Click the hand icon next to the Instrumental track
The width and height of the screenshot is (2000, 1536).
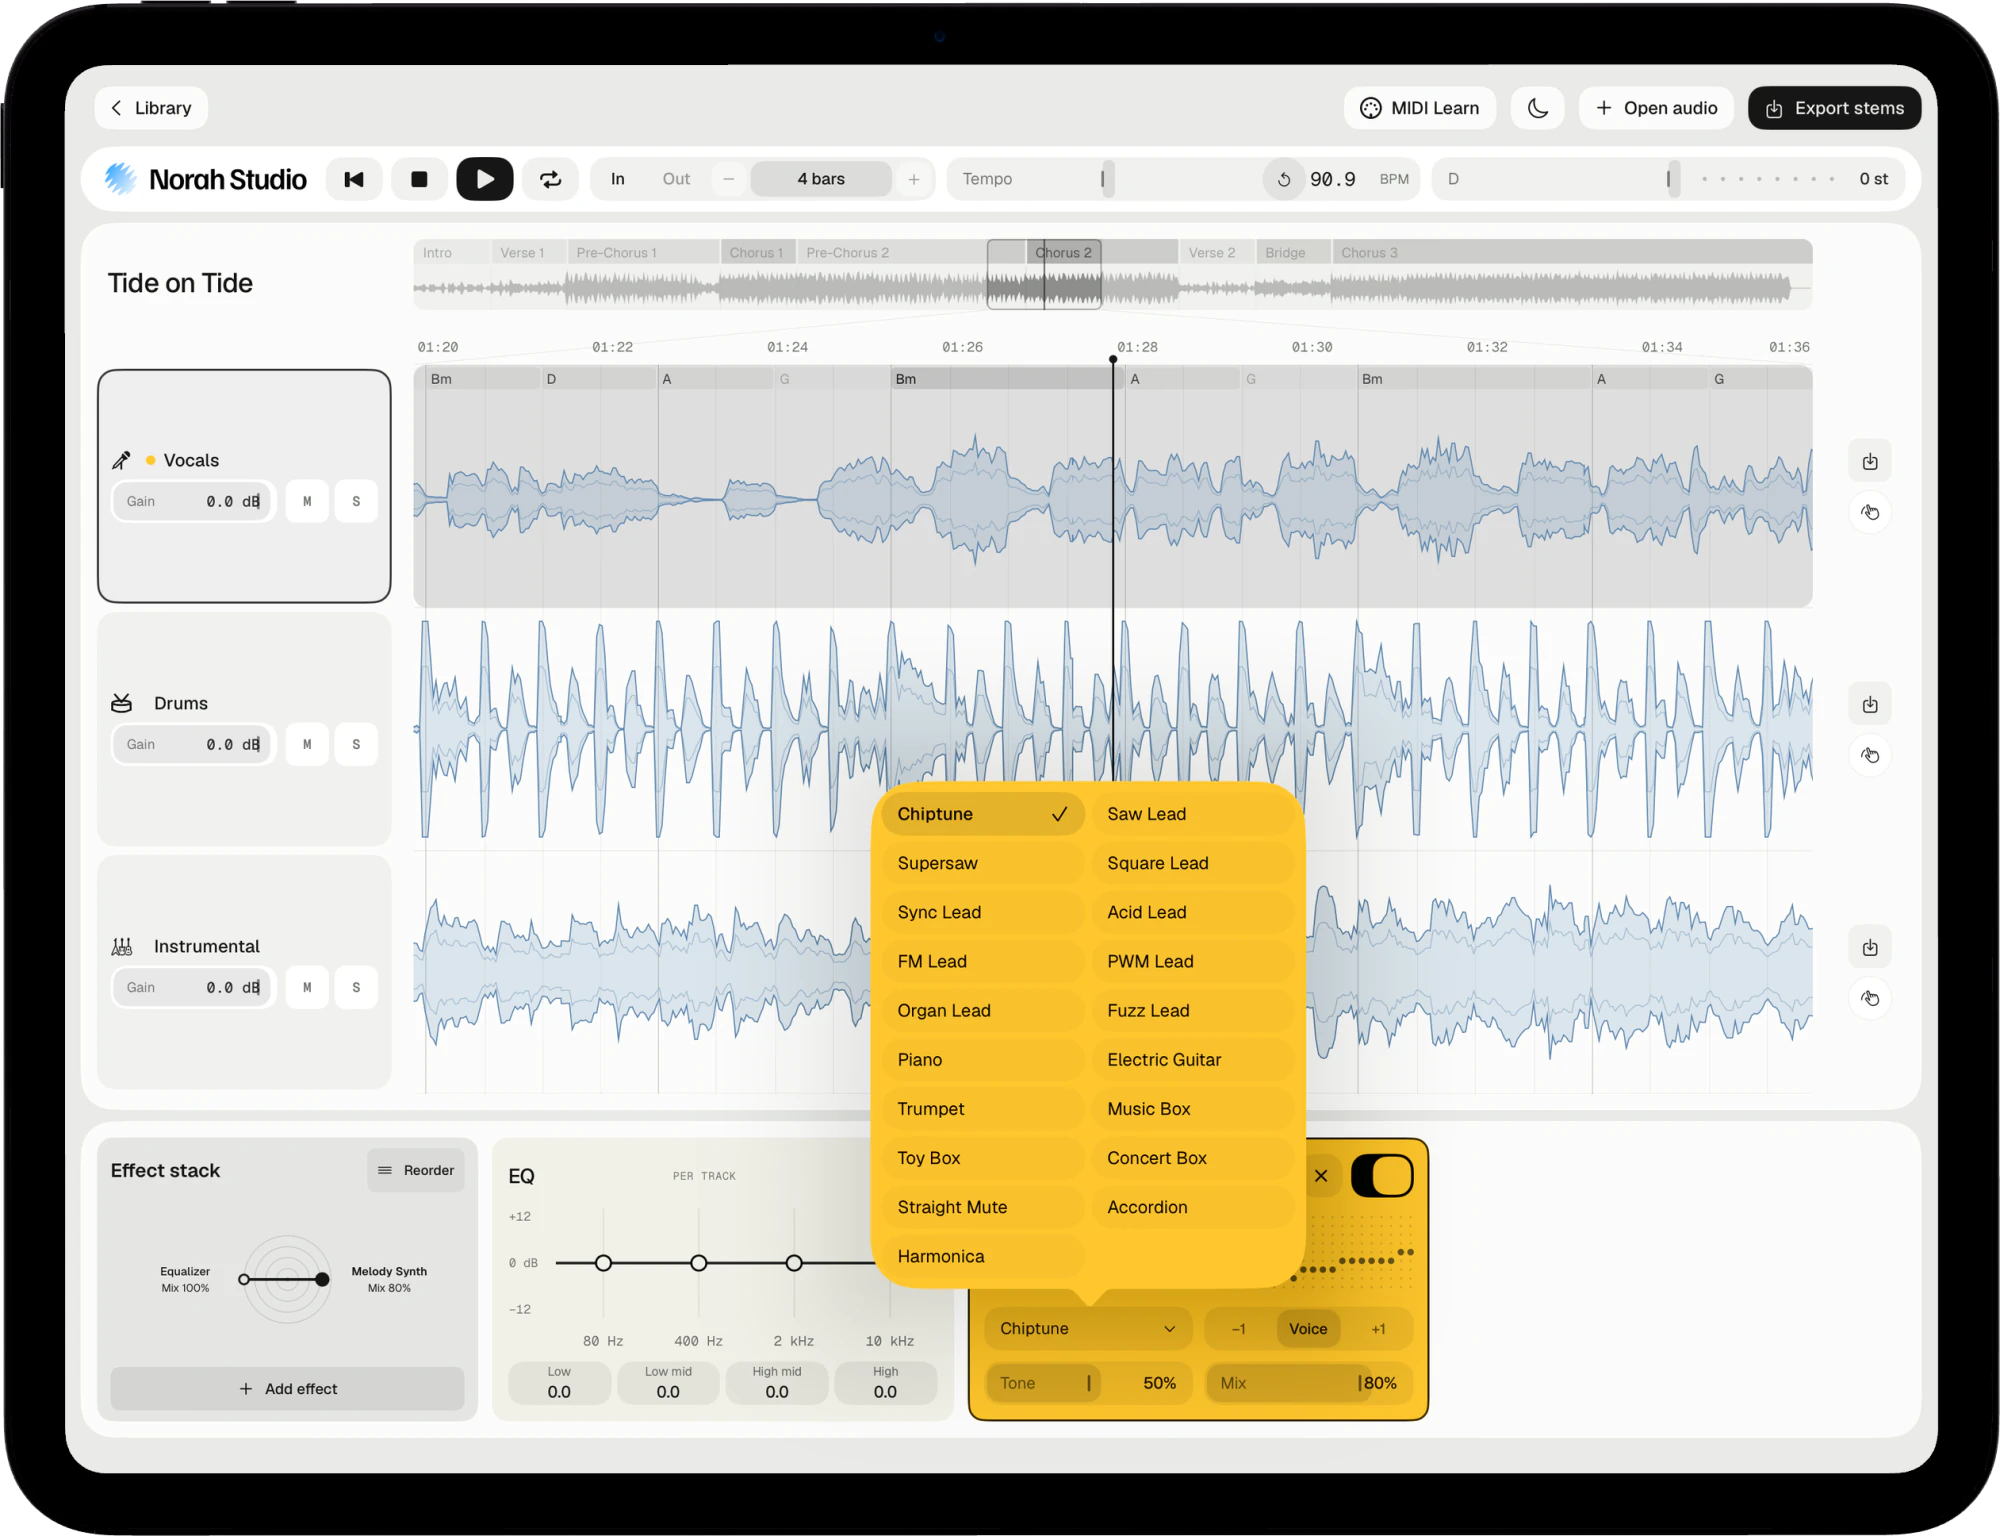coord(1870,999)
